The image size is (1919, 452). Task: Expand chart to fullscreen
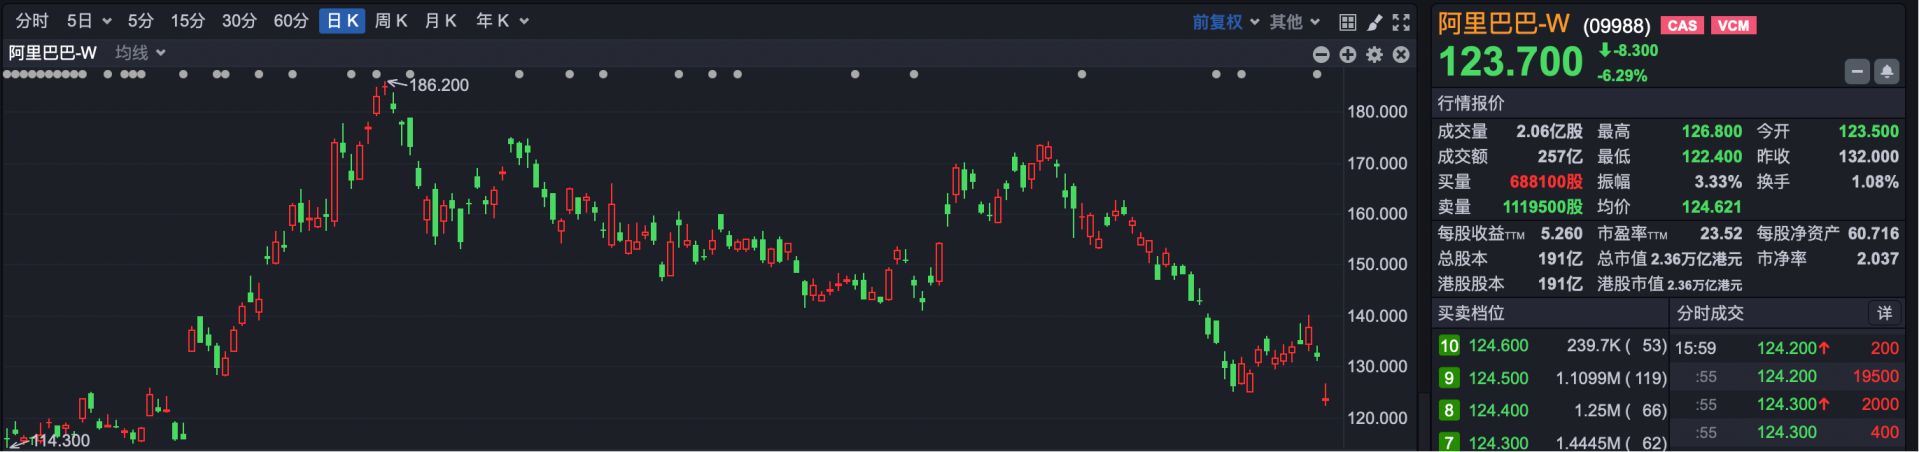pyautogui.click(x=1401, y=22)
